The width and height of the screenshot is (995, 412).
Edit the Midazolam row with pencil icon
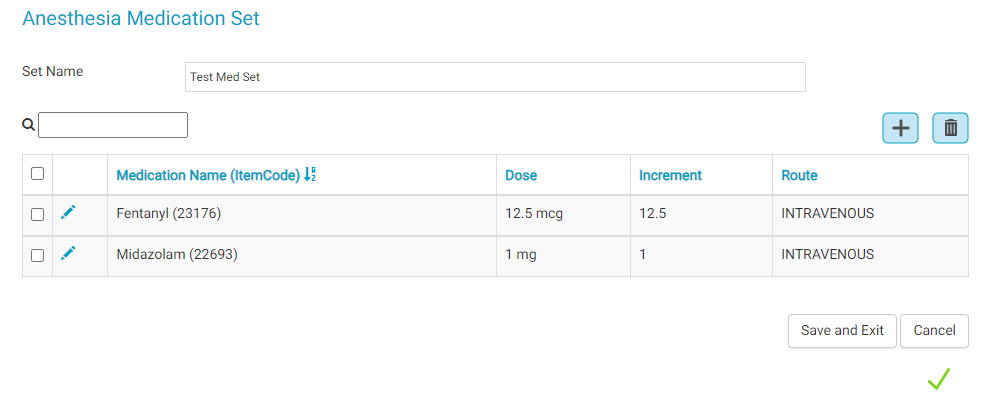[68, 254]
